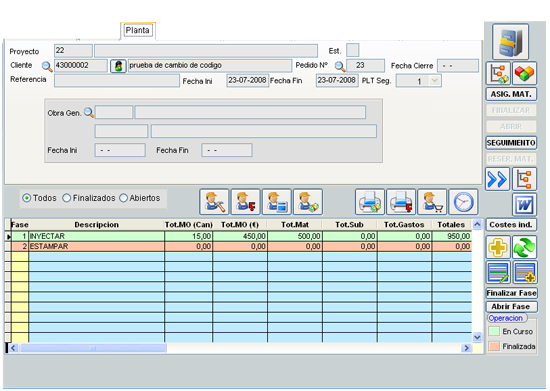Click the top Fecha Ini field 23-07-2008

coord(248,80)
